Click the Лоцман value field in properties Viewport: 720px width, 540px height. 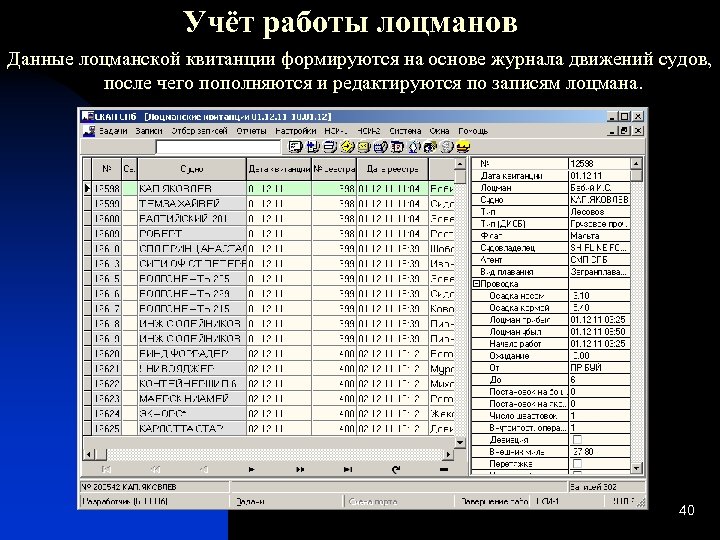point(599,187)
